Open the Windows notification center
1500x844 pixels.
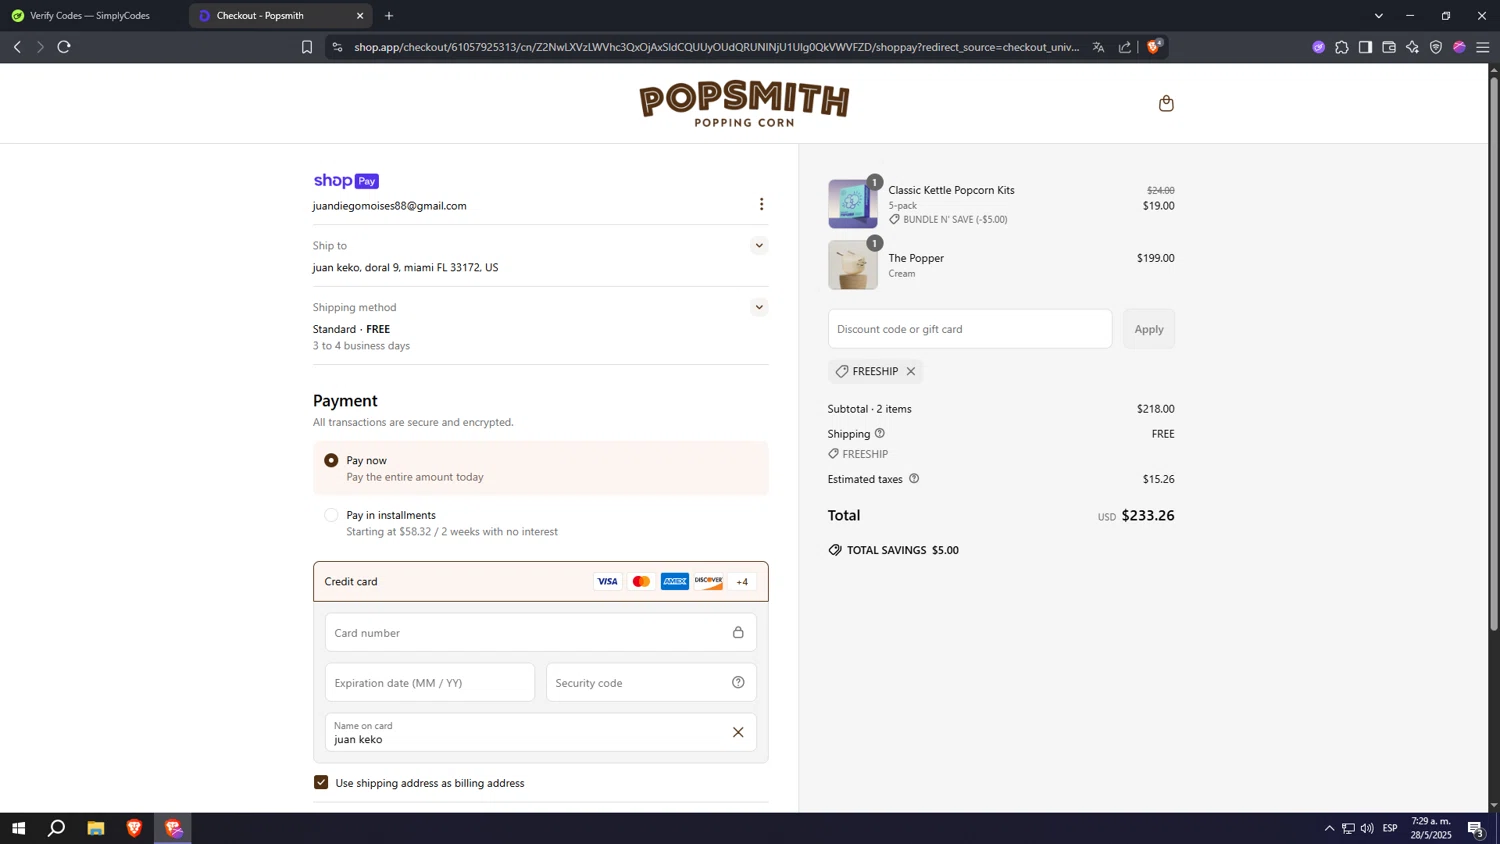[1476, 828]
